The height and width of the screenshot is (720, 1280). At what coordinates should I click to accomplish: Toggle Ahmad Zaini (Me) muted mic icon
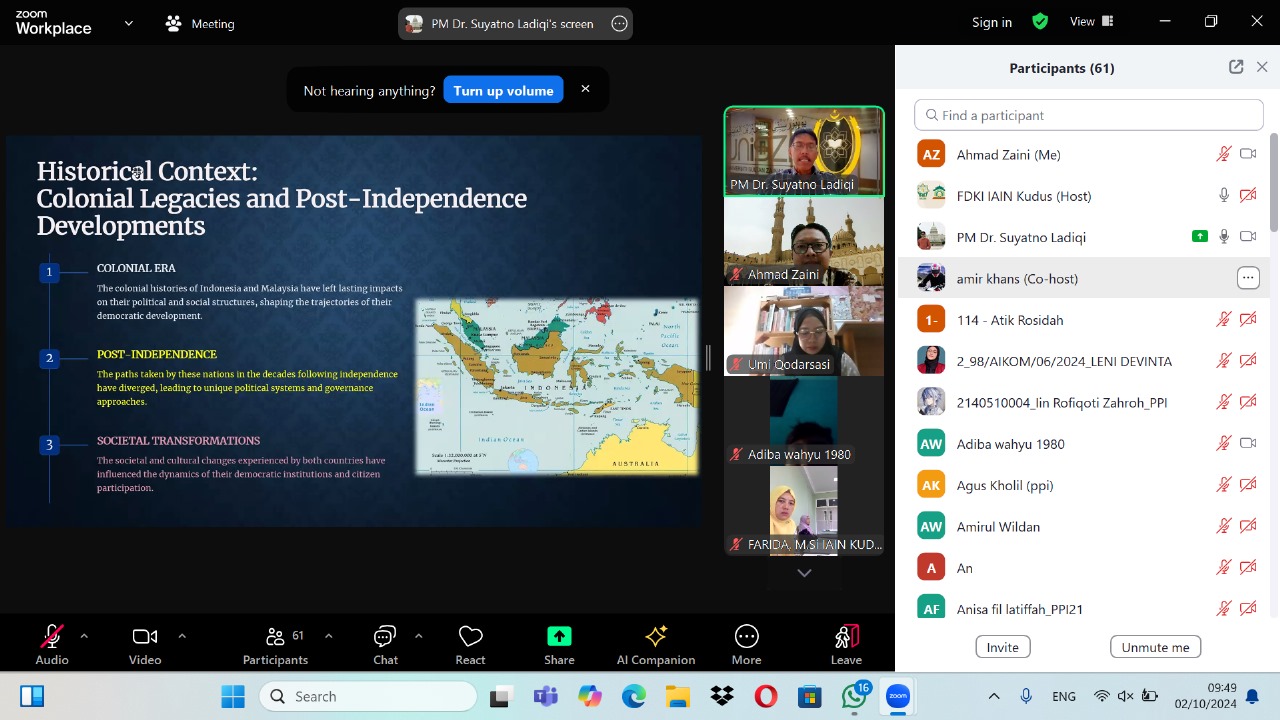(x=1223, y=154)
